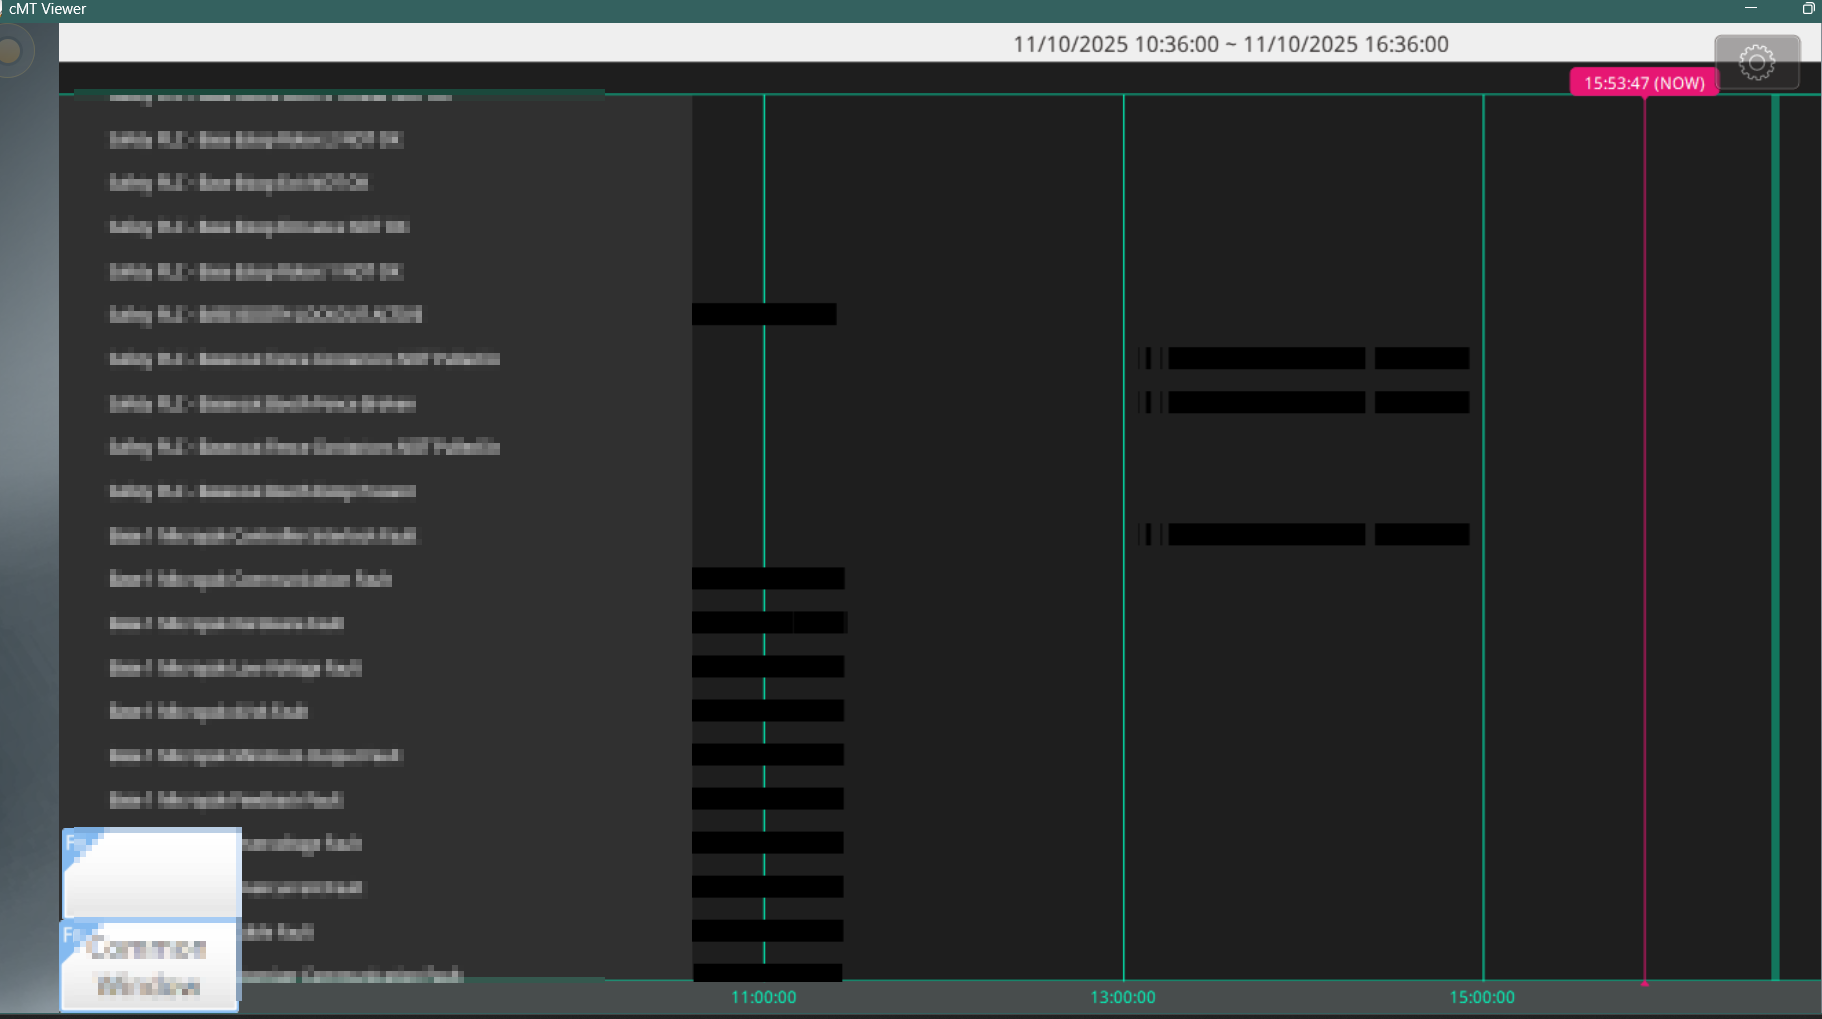This screenshot has height=1019, width=1822.
Task: Click the 13:00:00 time axis label
Action: click(x=1122, y=997)
